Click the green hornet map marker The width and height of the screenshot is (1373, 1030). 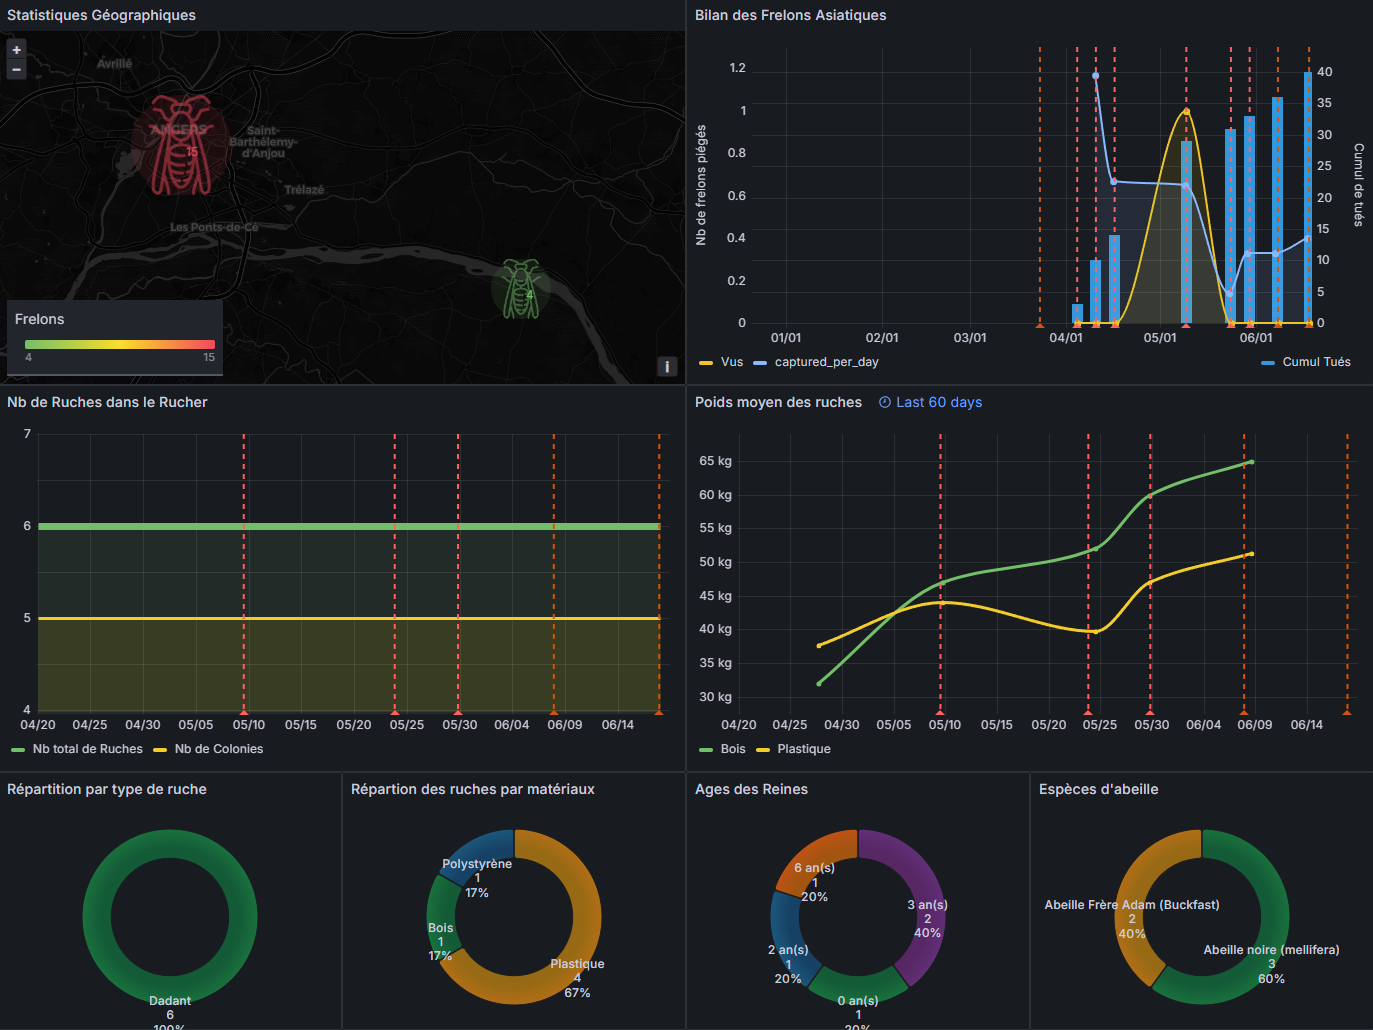pos(520,290)
